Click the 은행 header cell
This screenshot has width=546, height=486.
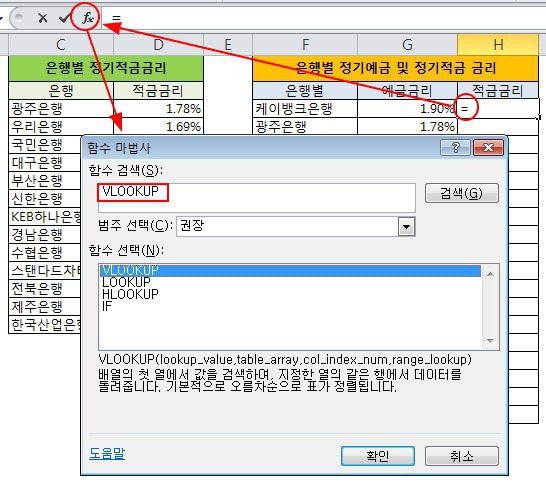[x=61, y=91]
